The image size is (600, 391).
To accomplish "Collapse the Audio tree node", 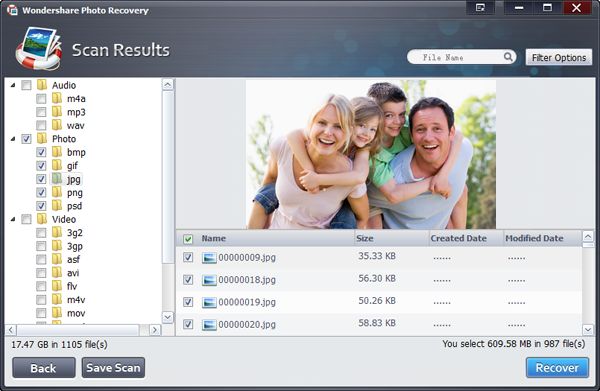I will tap(13, 85).
